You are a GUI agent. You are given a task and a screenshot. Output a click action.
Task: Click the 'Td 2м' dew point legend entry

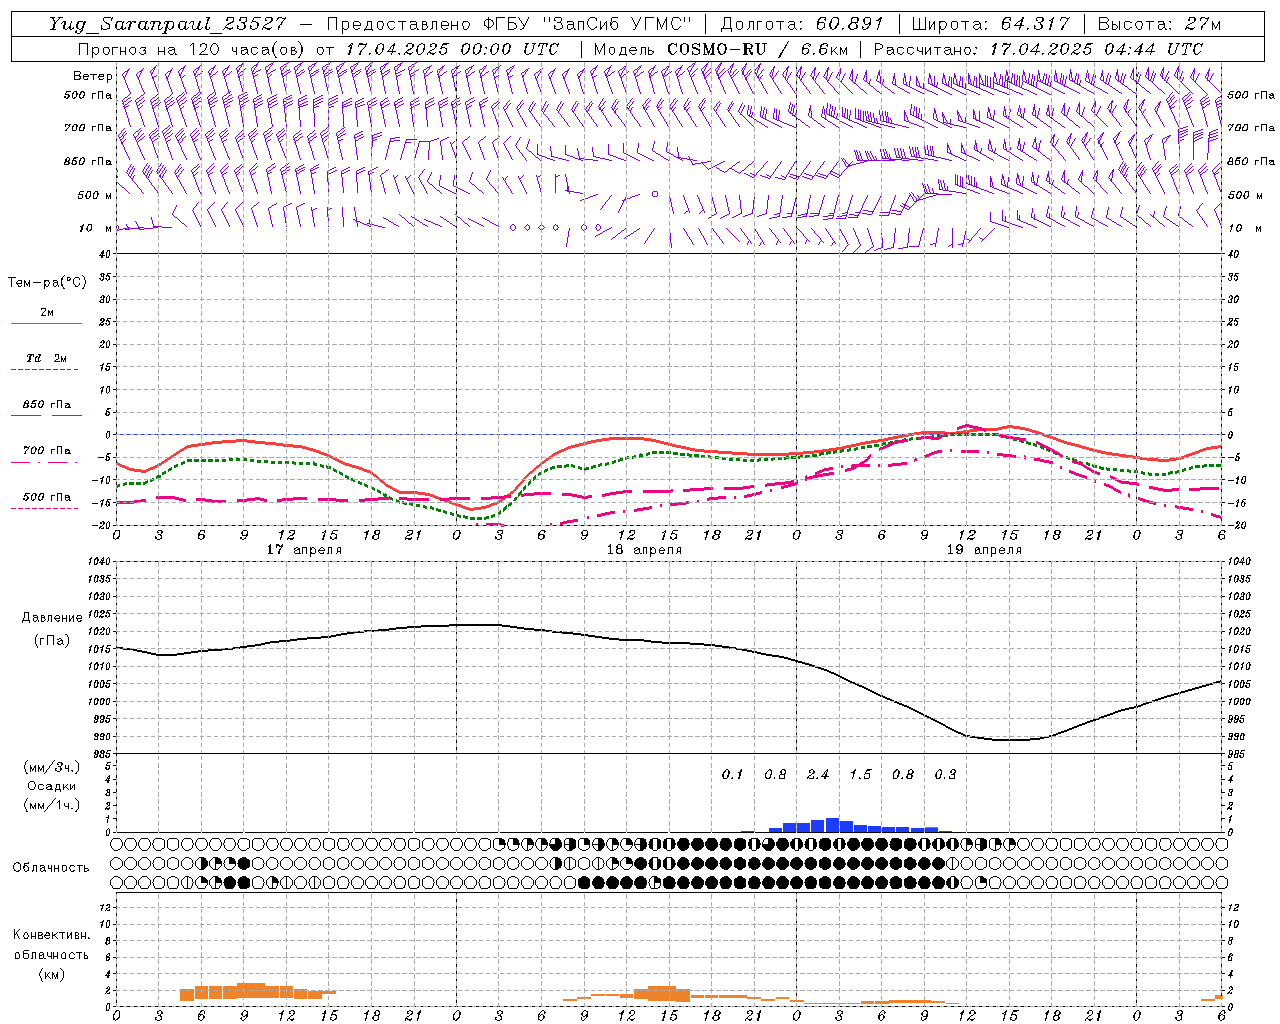(x=47, y=358)
